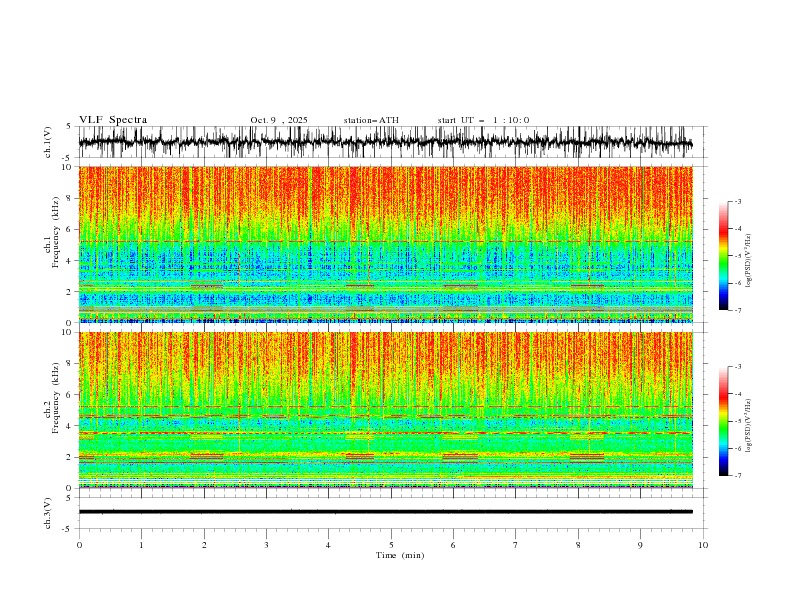The height and width of the screenshot is (612, 792).
Task: Click the ch.1 PSD color scale bar
Action: pyautogui.click(x=723, y=256)
